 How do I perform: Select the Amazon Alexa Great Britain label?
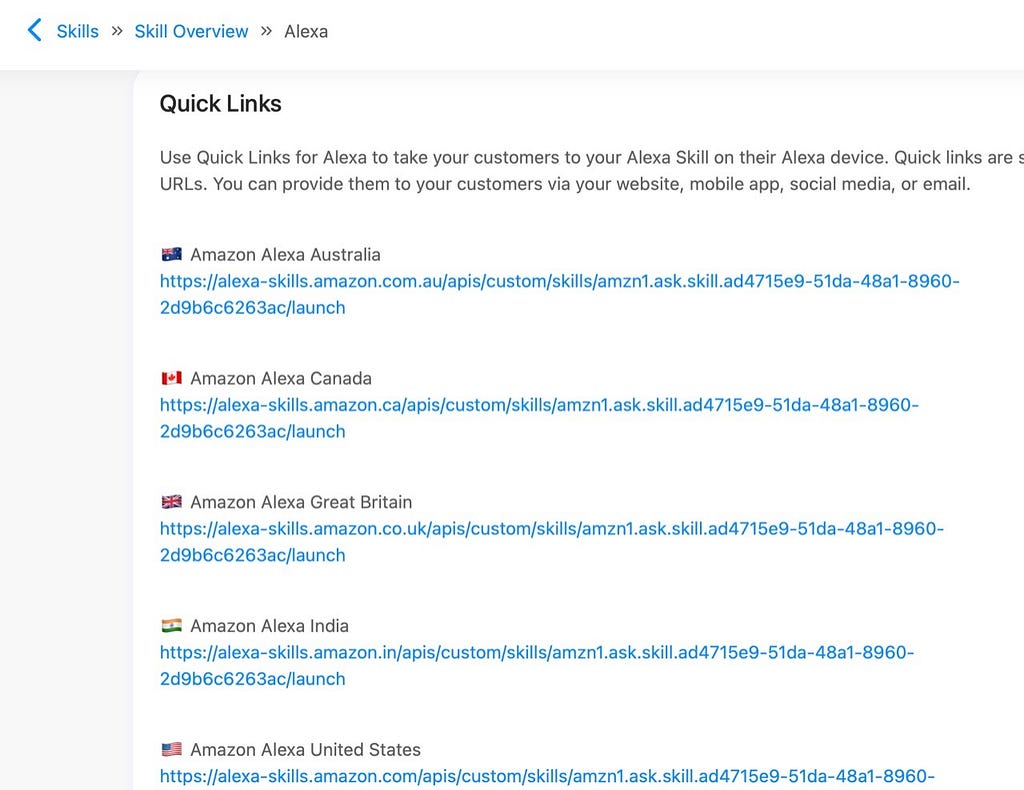tap(301, 502)
